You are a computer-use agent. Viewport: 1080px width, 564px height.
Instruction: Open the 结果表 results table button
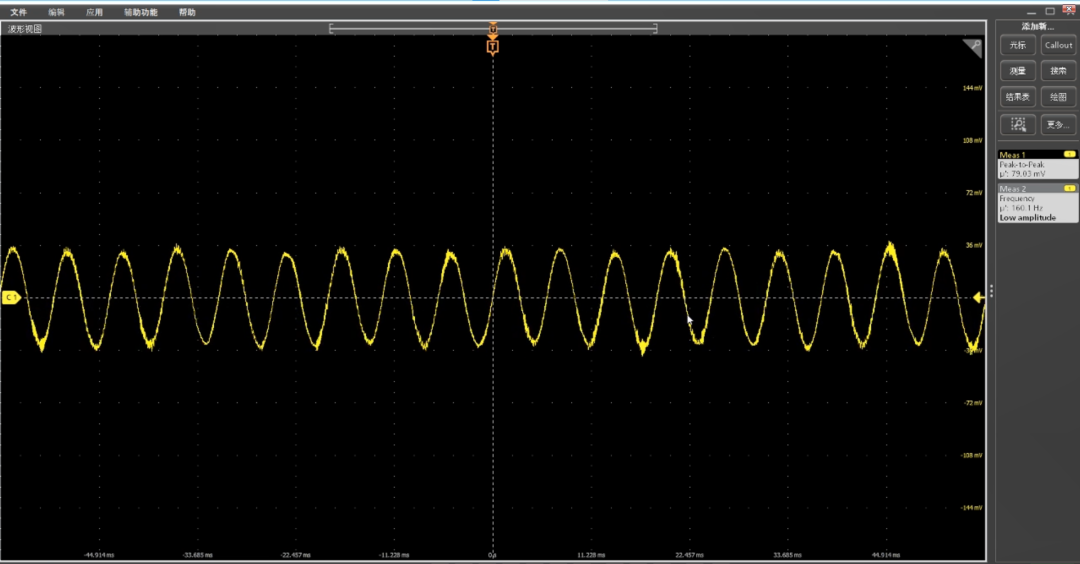point(1017,97)
